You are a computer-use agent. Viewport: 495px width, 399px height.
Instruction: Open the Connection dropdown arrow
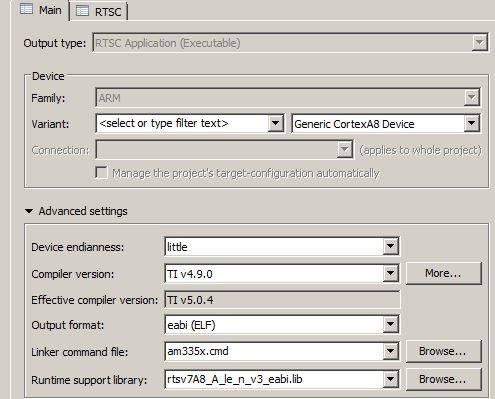pos(344,150)
